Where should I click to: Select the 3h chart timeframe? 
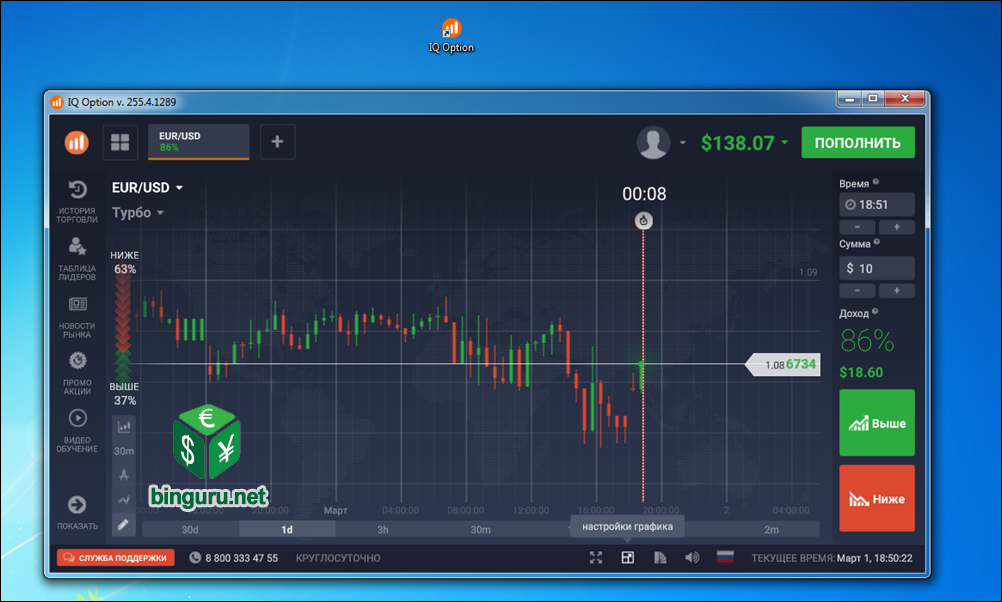point(383,529)
